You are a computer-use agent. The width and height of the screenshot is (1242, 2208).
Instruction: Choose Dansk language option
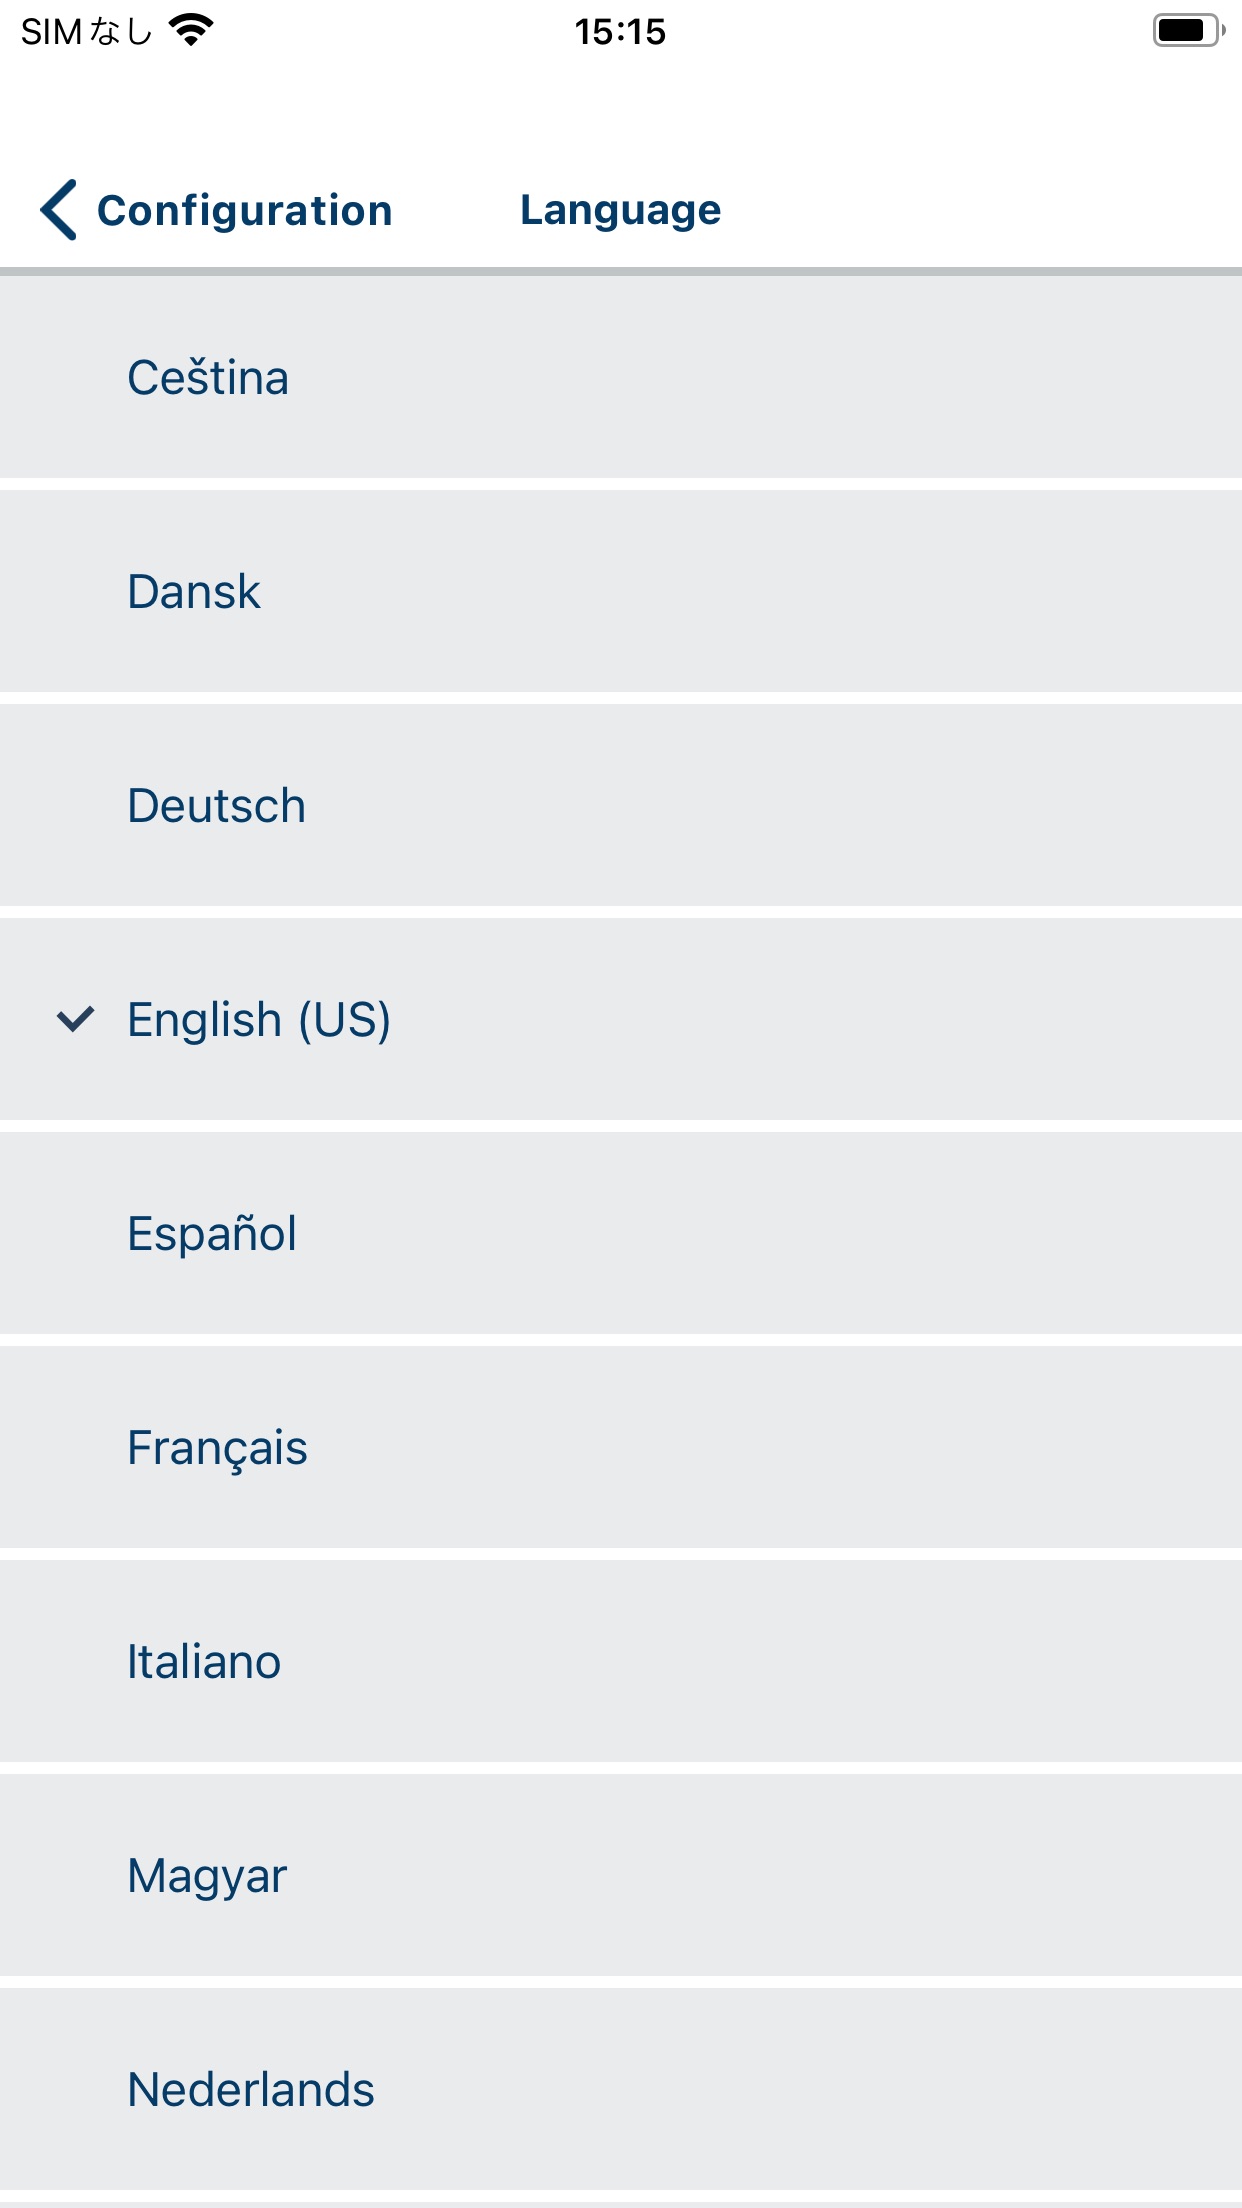point(621,591)
